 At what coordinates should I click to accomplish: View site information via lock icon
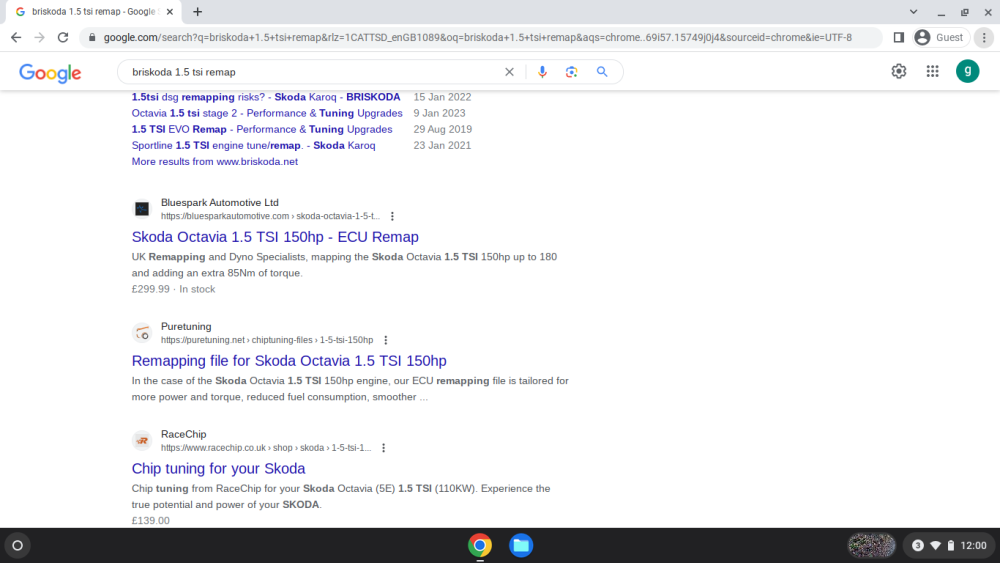click(92, 38)
